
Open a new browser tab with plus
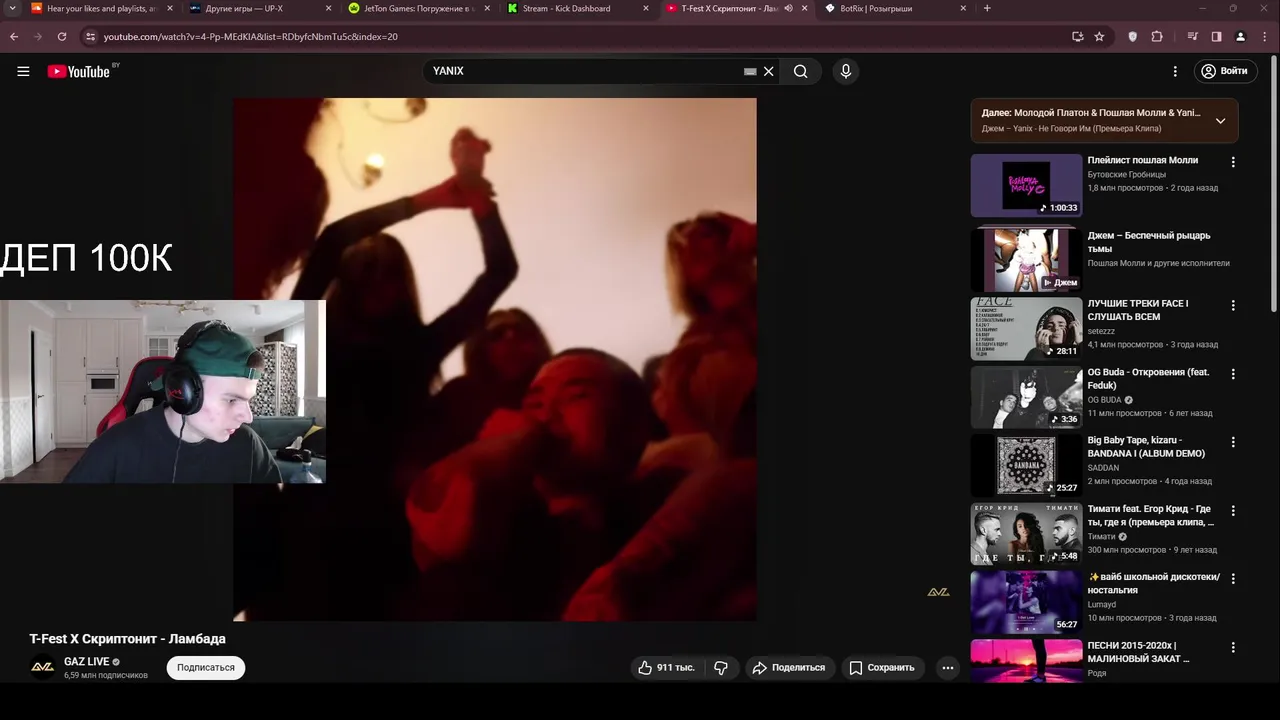coord(987,8)
